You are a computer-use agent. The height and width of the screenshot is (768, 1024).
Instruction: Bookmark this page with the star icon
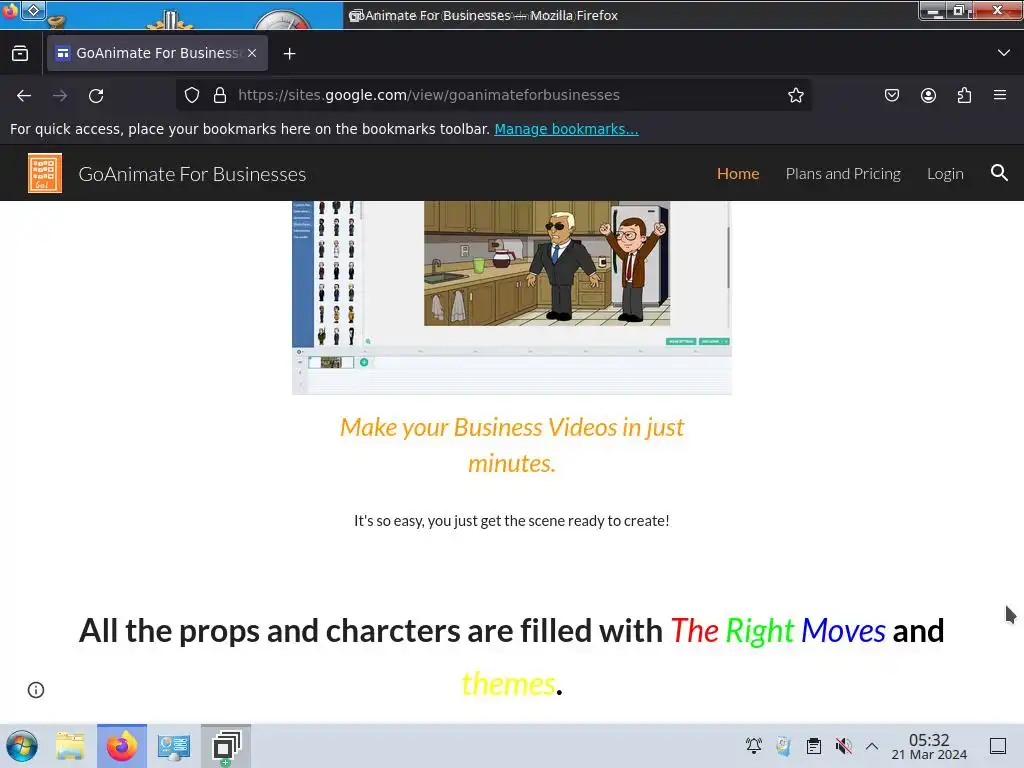(795, 95)
